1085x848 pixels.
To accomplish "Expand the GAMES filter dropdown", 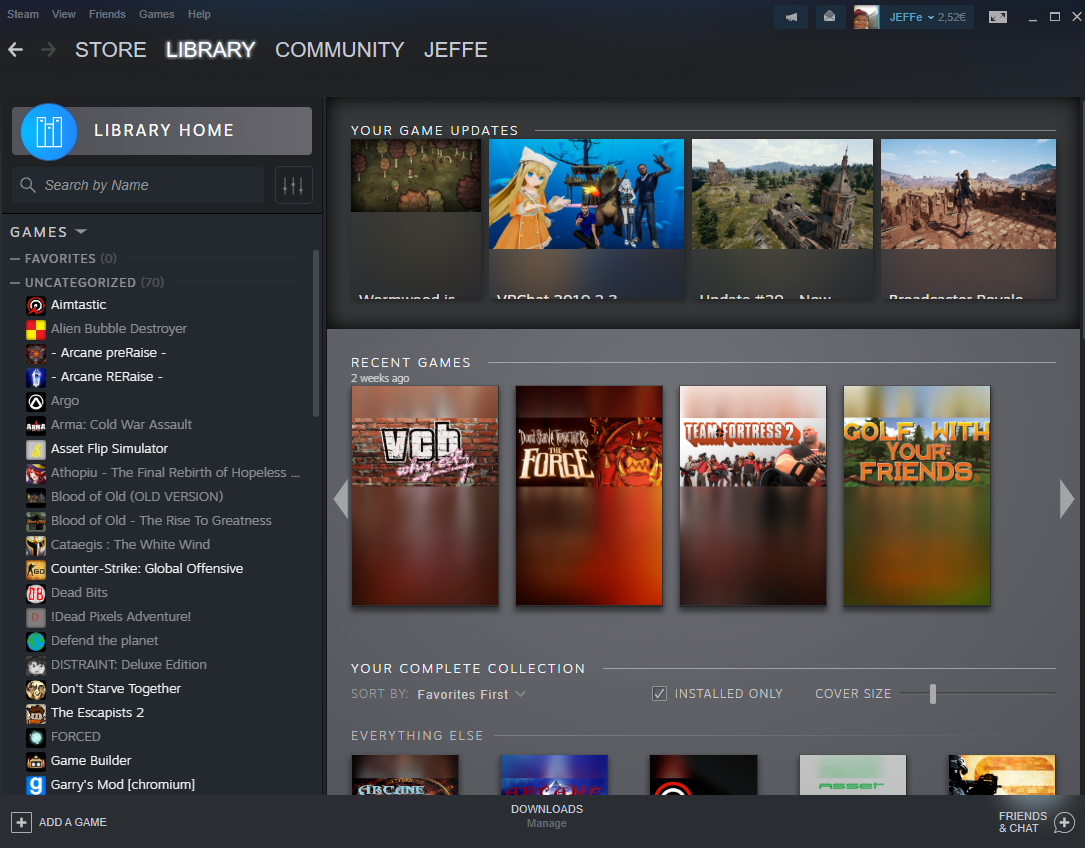I will coord(81,231).
